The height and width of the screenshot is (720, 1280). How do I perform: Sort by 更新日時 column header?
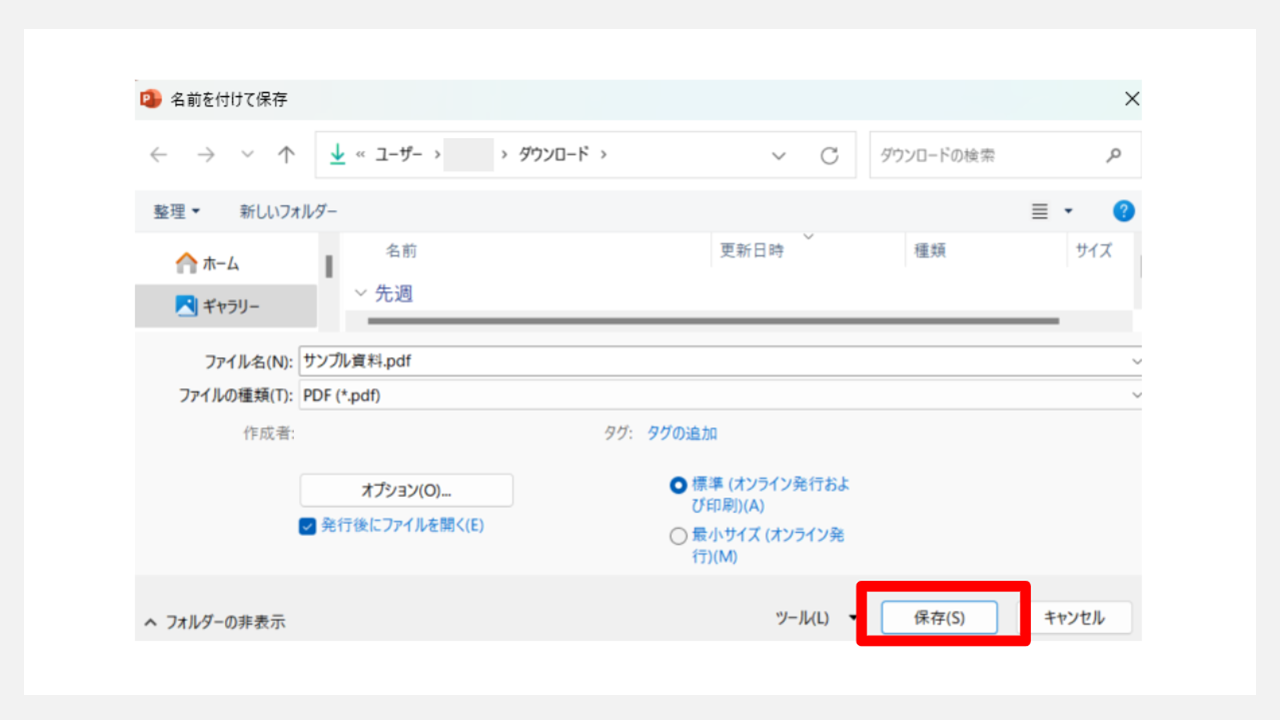[x=752, y=251]
